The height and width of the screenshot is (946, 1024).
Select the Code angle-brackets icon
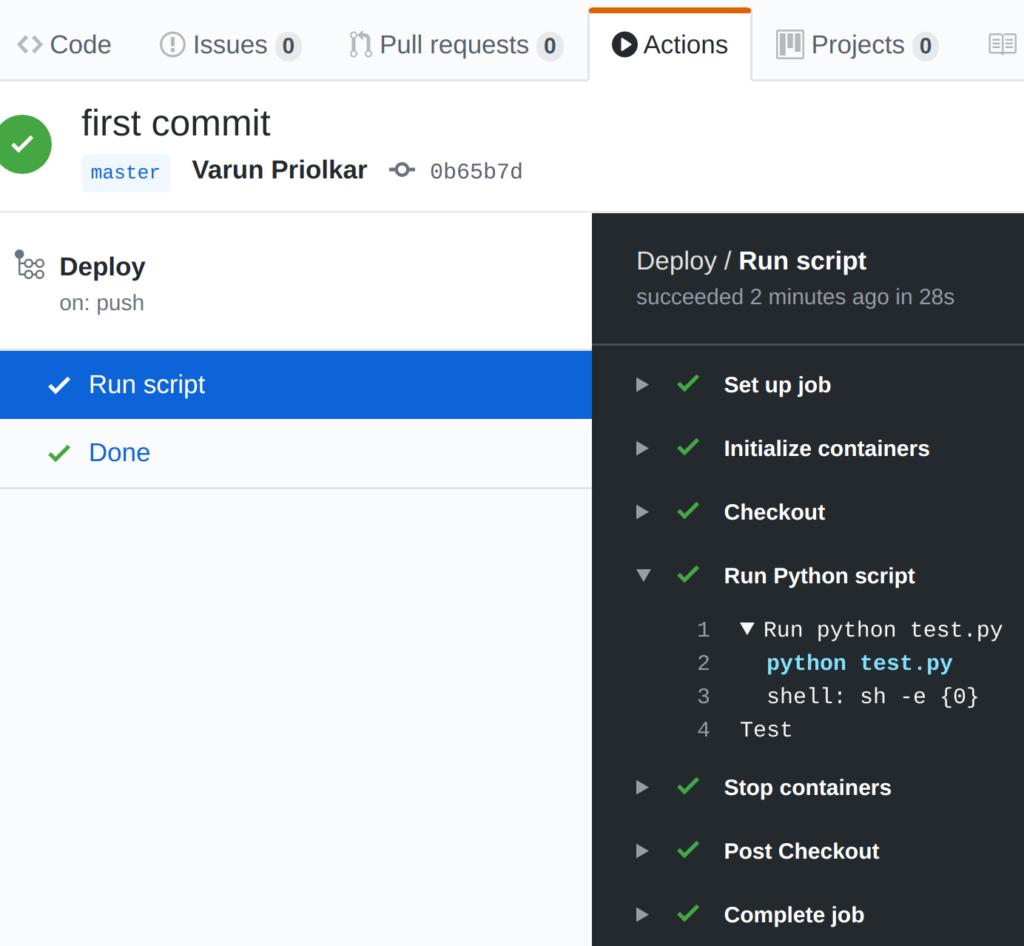point(30,44)
